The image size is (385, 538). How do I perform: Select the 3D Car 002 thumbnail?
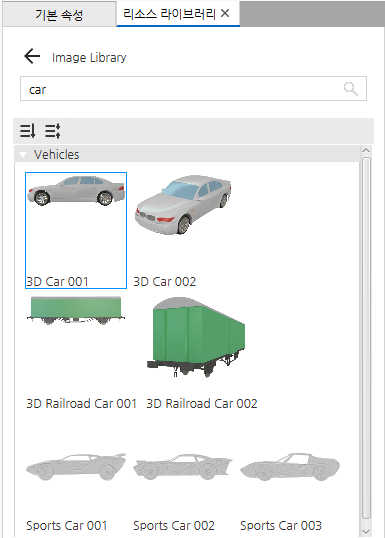pyautogui.click(x=183, y=230)
